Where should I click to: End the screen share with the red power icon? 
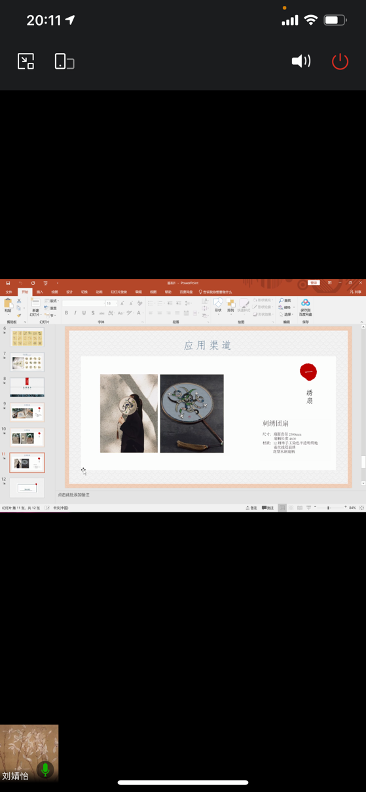click(340, 62)
